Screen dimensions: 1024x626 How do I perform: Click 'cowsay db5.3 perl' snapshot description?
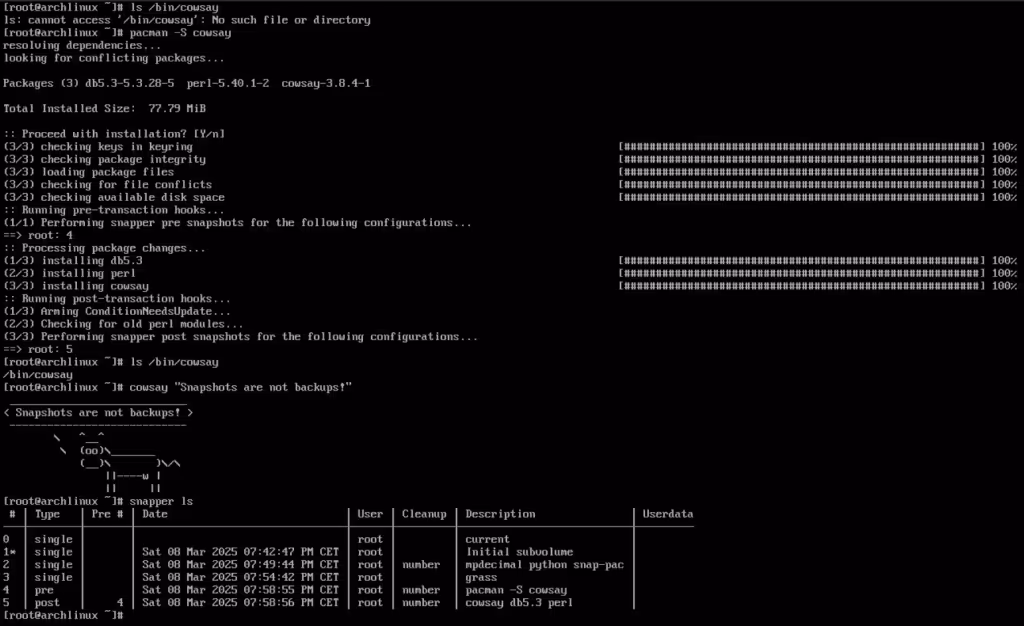pyautogui.click(x=519, y=603)
